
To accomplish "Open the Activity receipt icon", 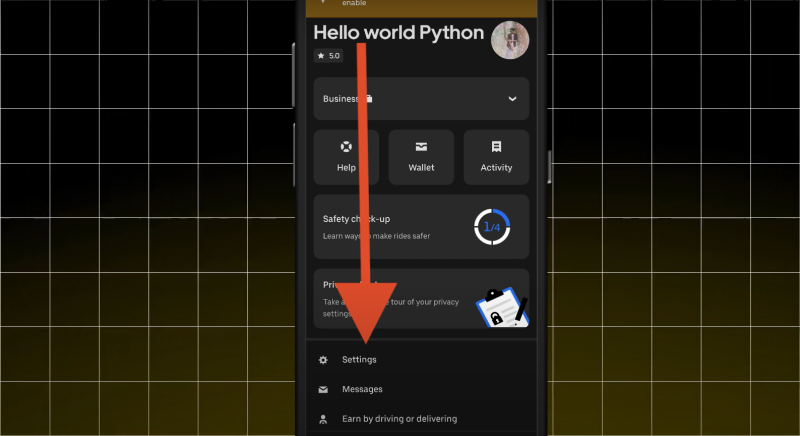I will [496, 147].
